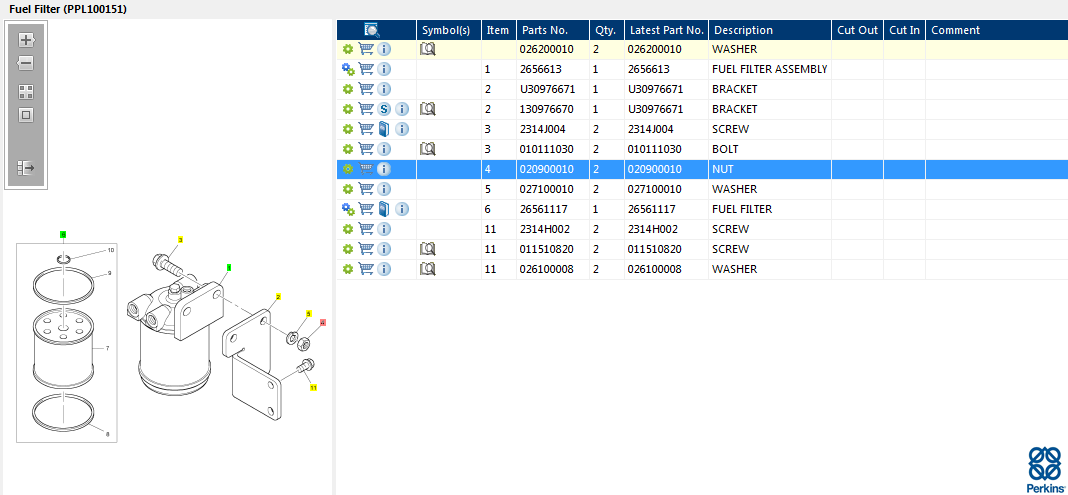This screenshot has height=495, width=1068.
Task: Select callout 2 on the bracket
Action: coord(278,297)
